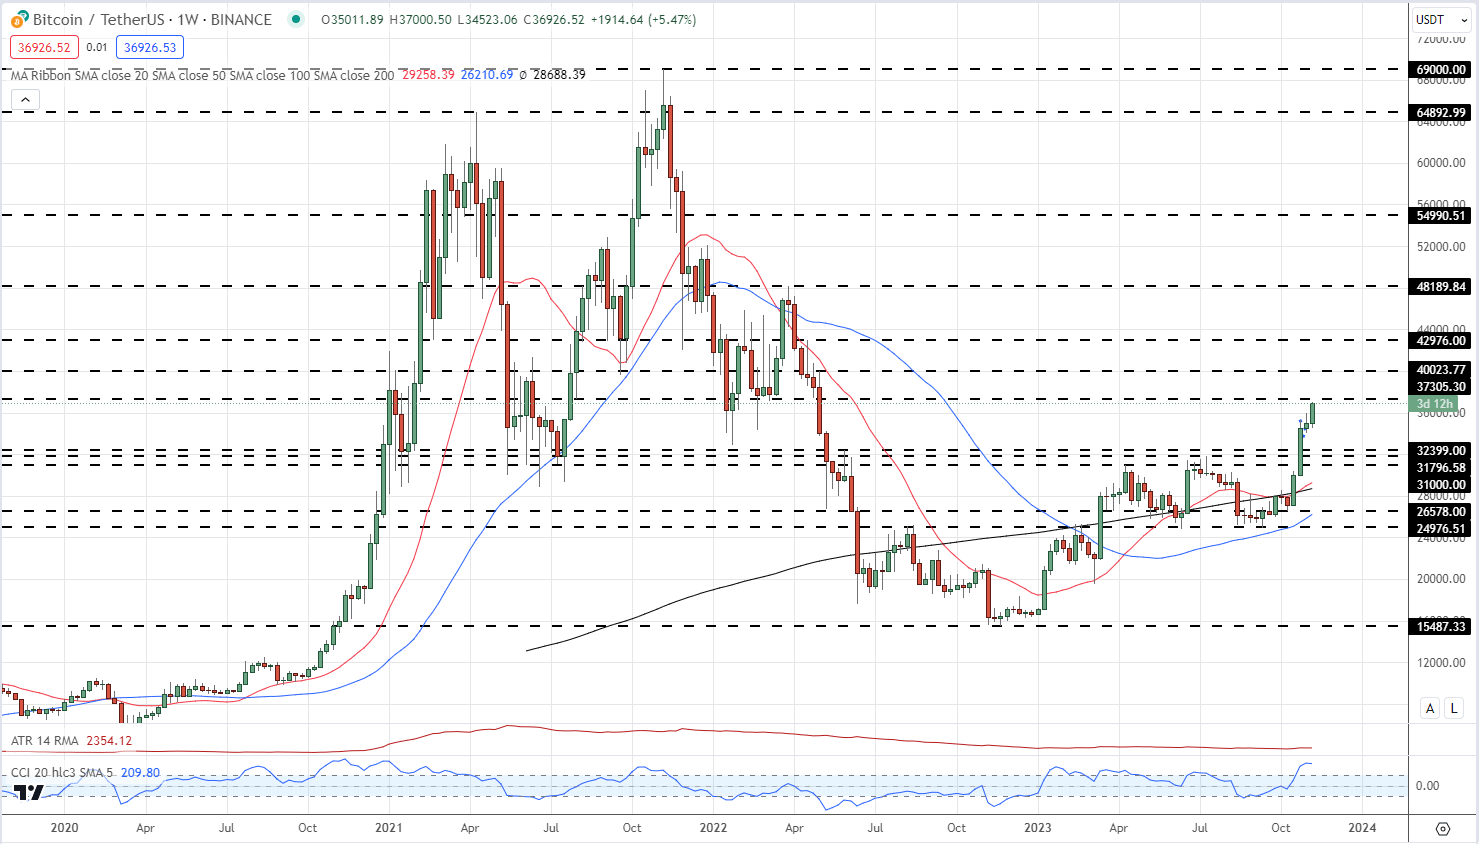Click the red 20 SMA value 29258.39
This screenshot has width=1479, height=844.
coord(428,75)
